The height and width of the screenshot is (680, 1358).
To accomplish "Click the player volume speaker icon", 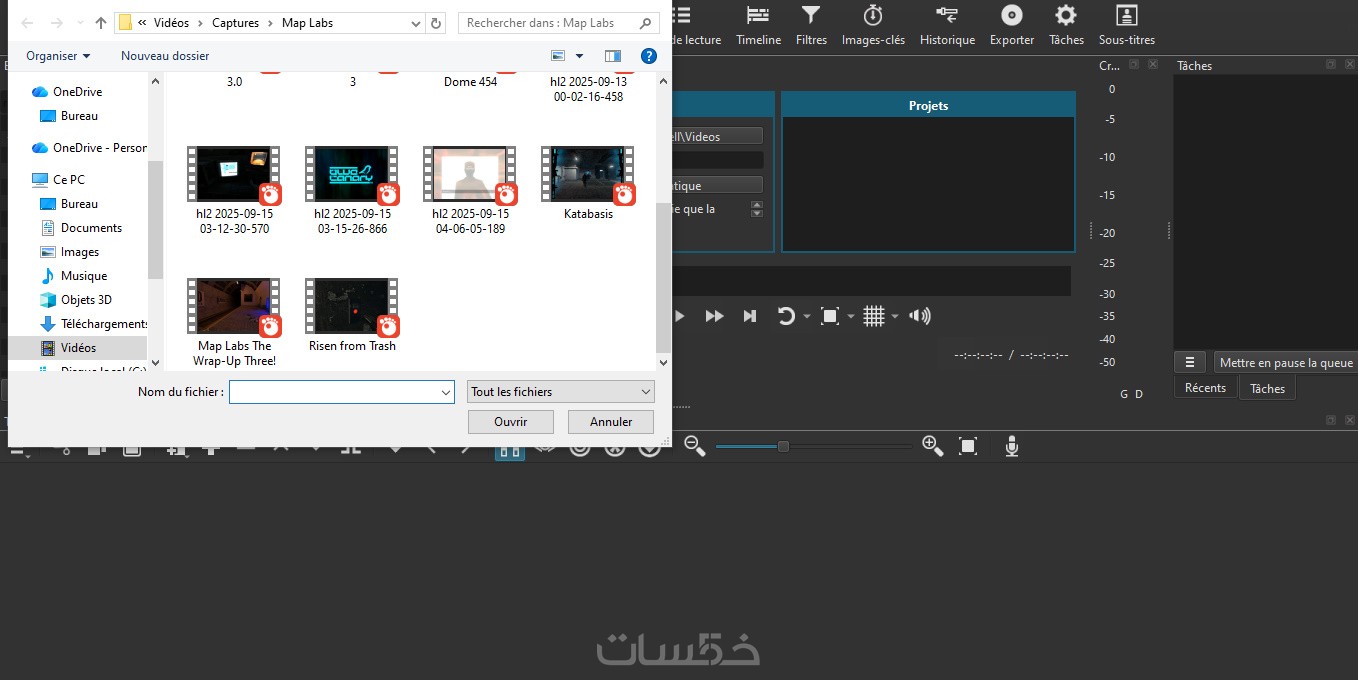I will click(x=920, y=316).
